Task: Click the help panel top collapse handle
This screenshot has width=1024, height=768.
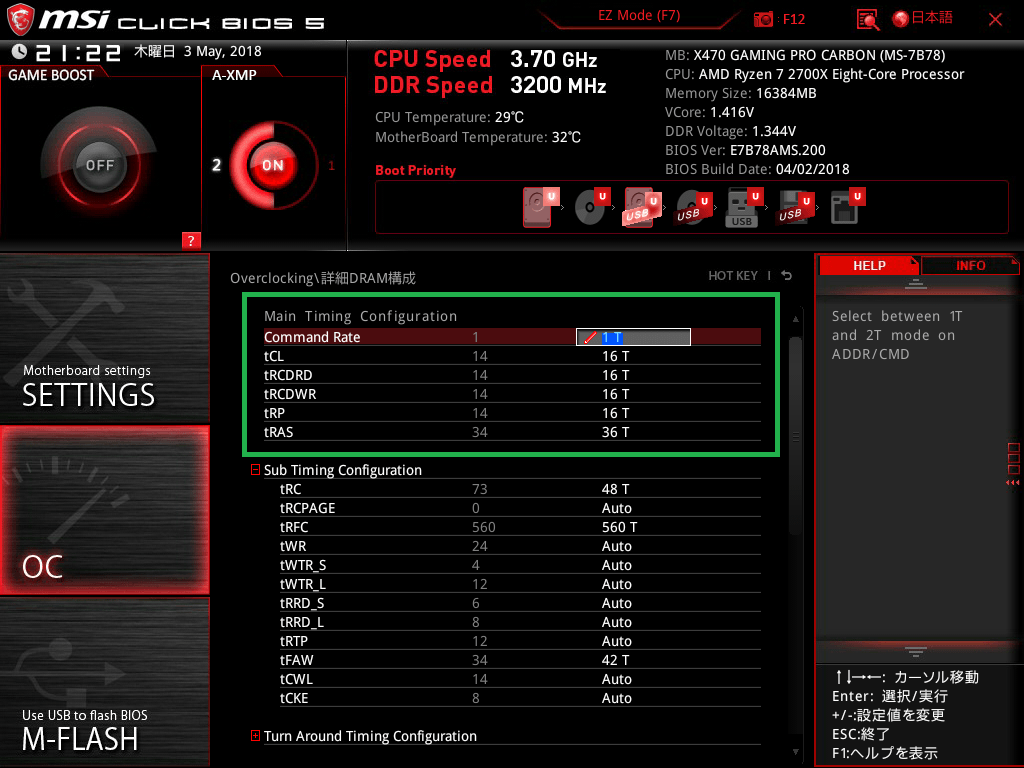Action: coord(916,283)
